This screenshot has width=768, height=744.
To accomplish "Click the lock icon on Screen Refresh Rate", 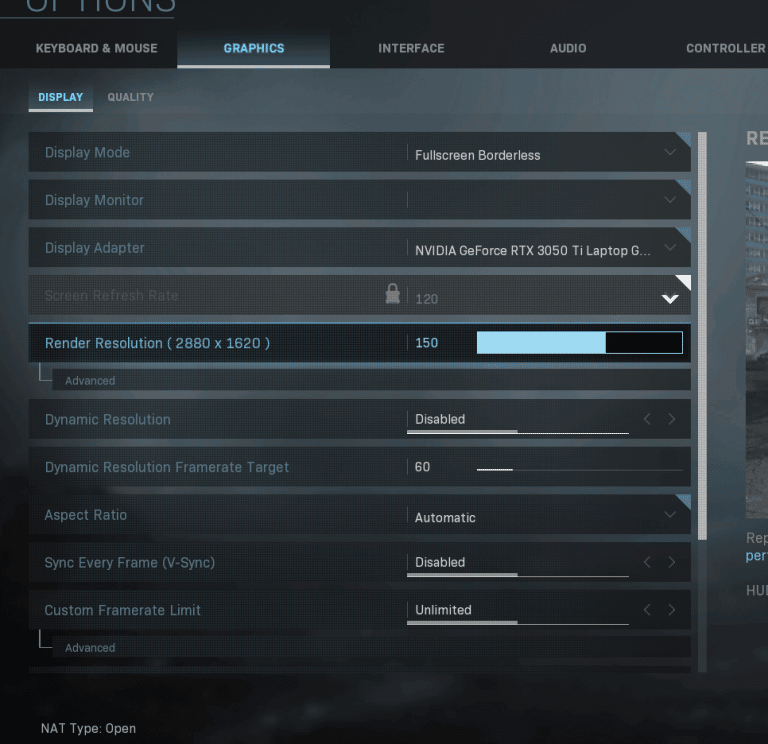I will (x=393, y=294).
